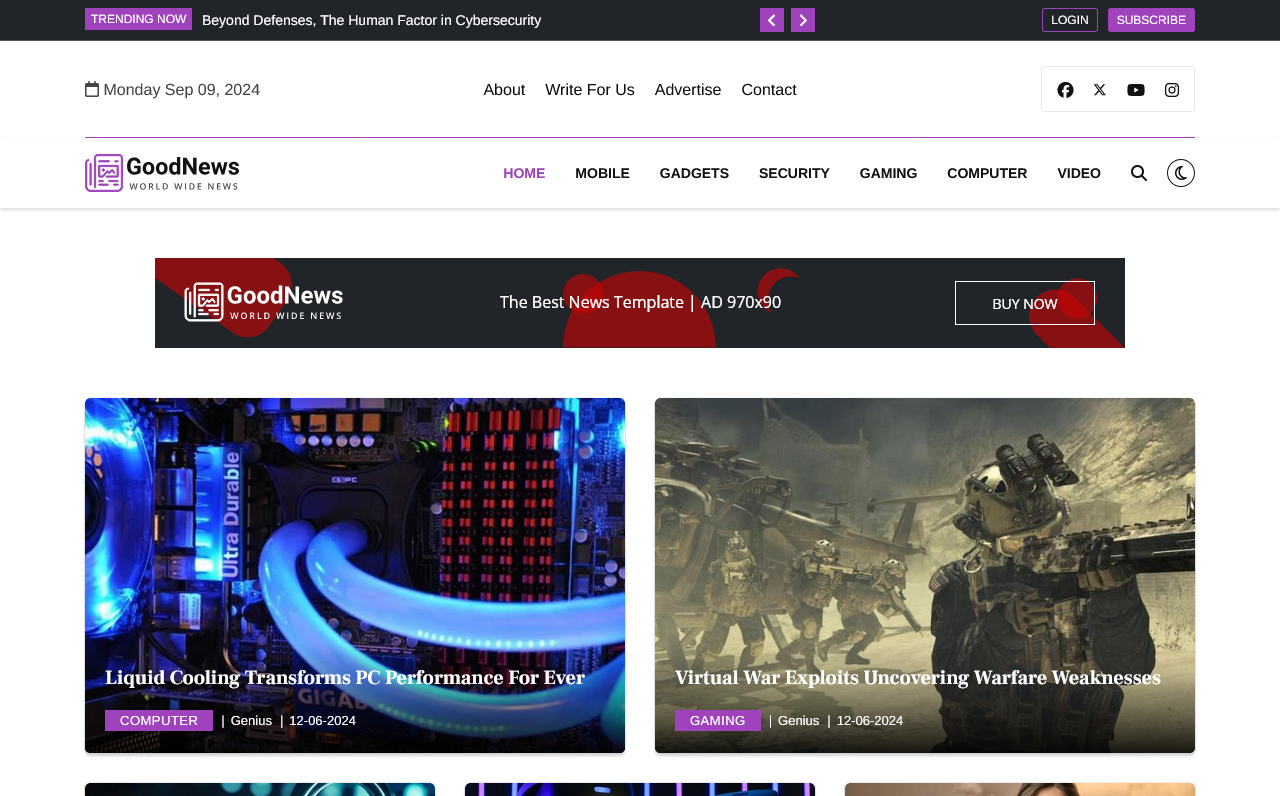The height and width of the screenshot is (796, 1280).
Task: Open the Security menu item
Action: tap(794, 173)
